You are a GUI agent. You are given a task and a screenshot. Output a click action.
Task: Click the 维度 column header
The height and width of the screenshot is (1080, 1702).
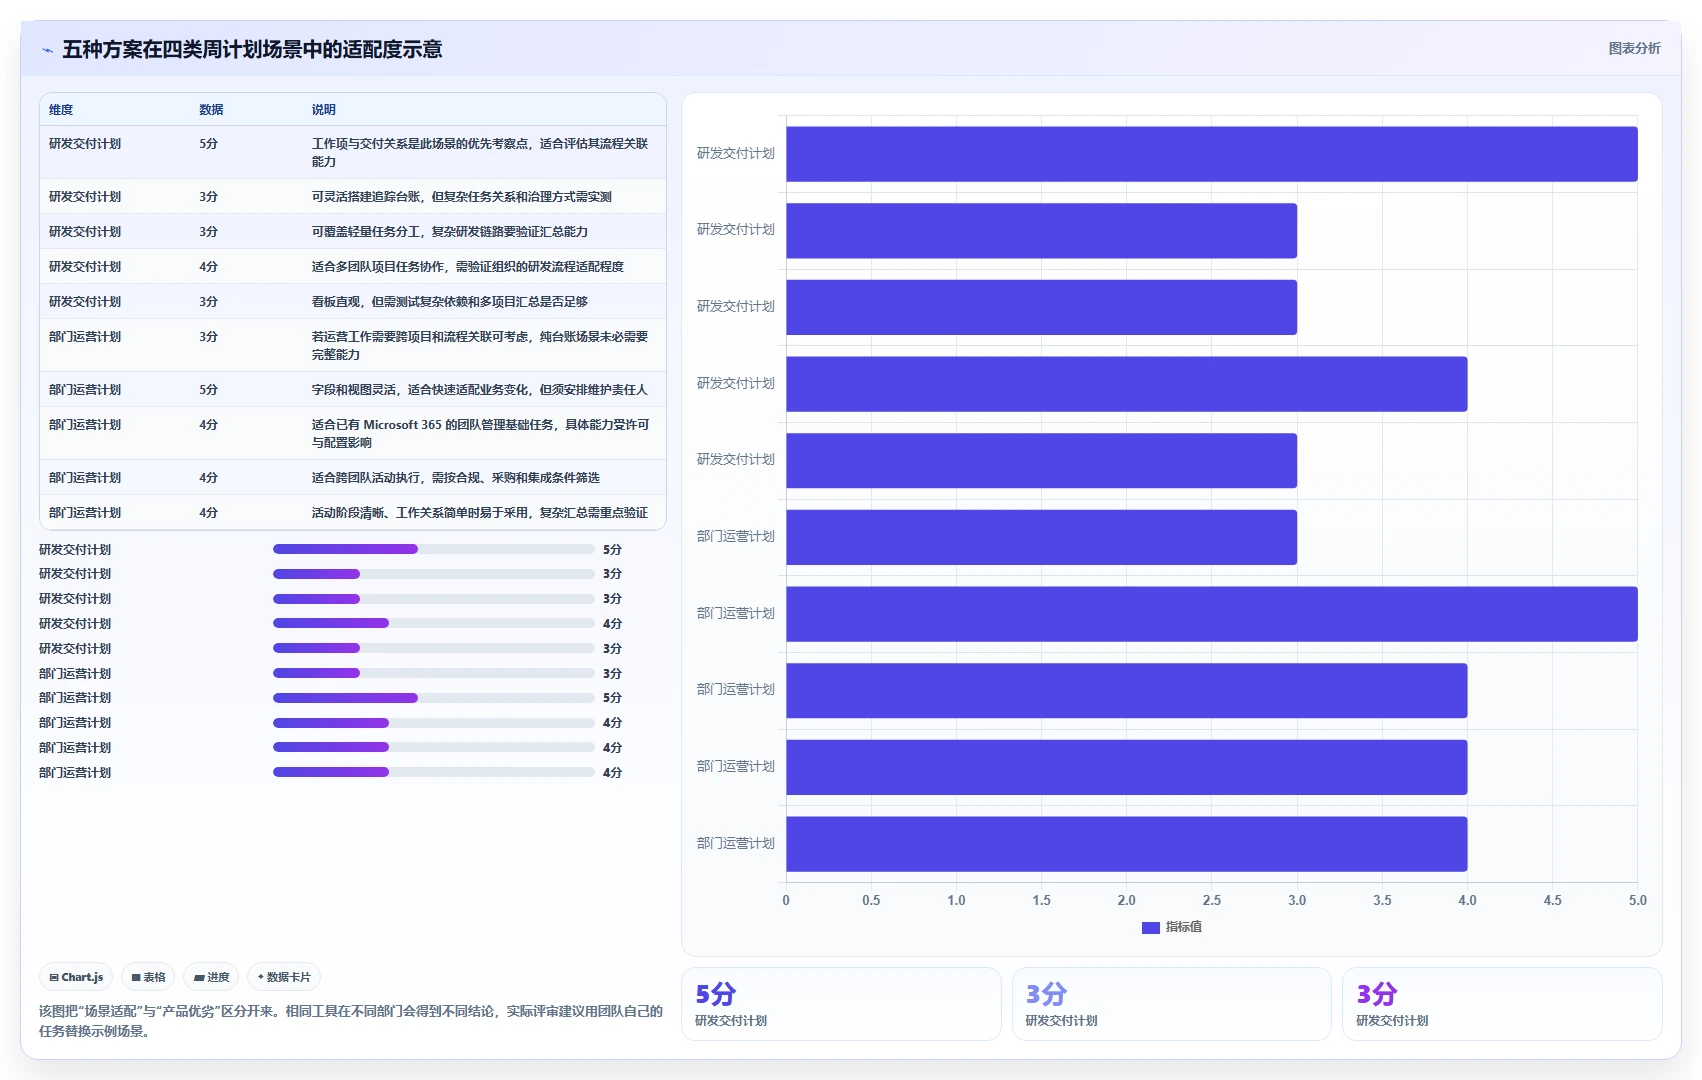(61, 110)
